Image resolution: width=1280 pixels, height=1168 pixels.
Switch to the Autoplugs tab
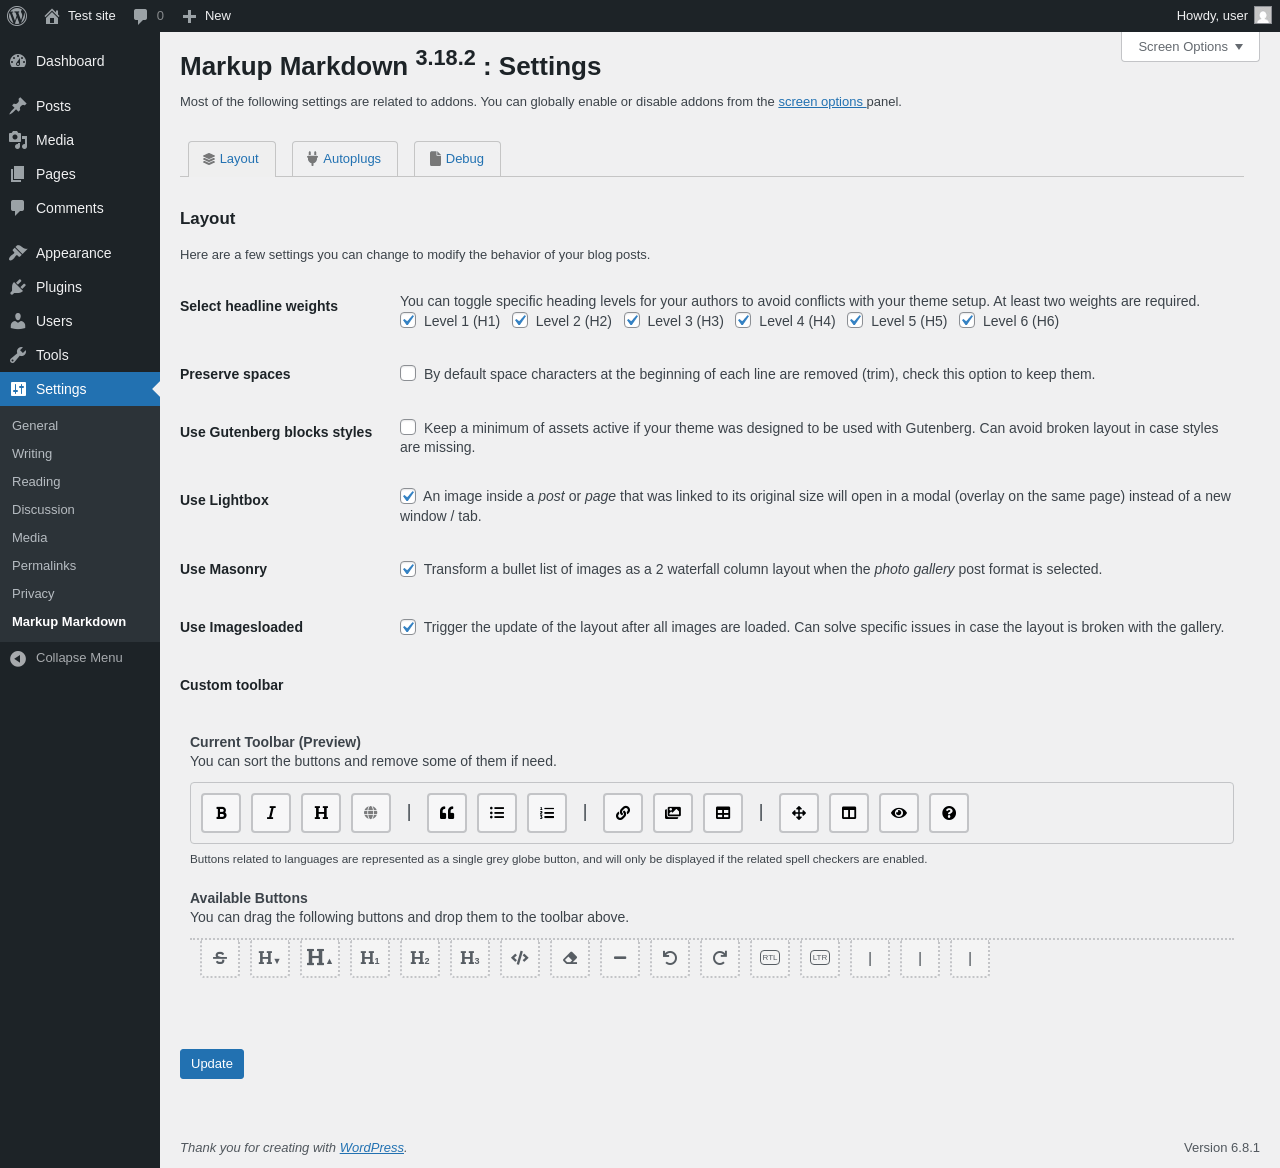click(344, 159)
